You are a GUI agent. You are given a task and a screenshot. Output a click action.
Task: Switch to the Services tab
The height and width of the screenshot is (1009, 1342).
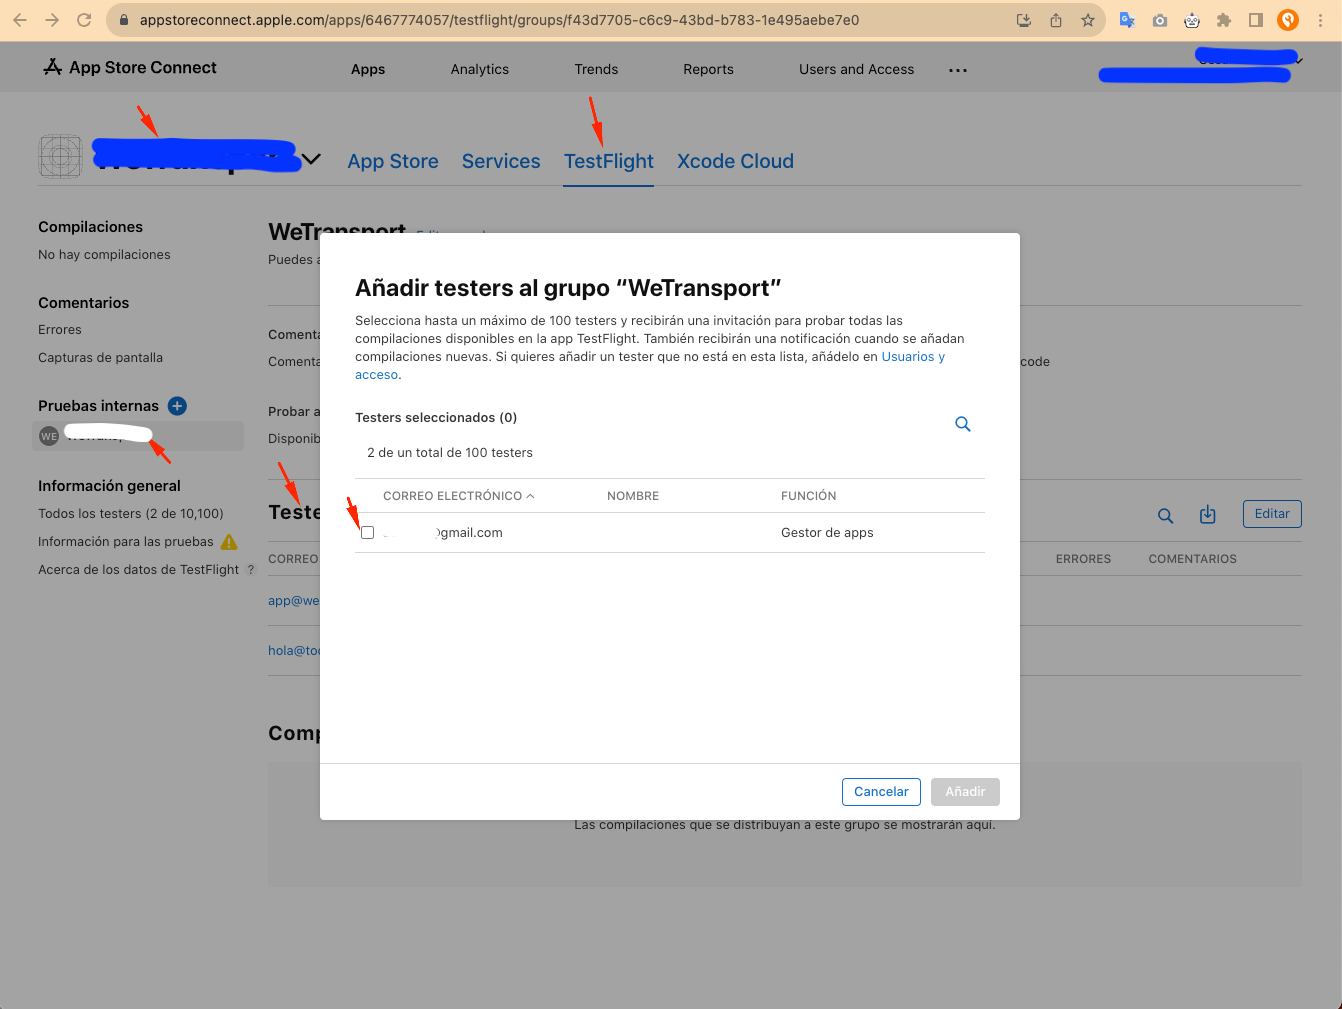501,161
